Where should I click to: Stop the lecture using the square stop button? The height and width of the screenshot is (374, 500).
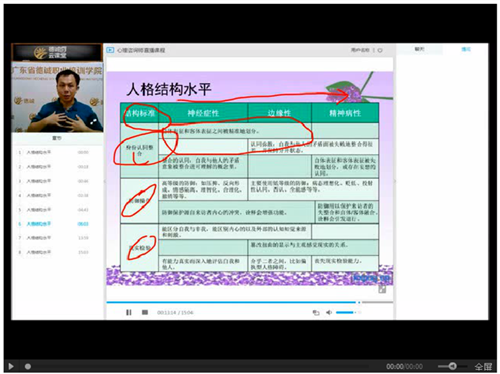[145, 312]
